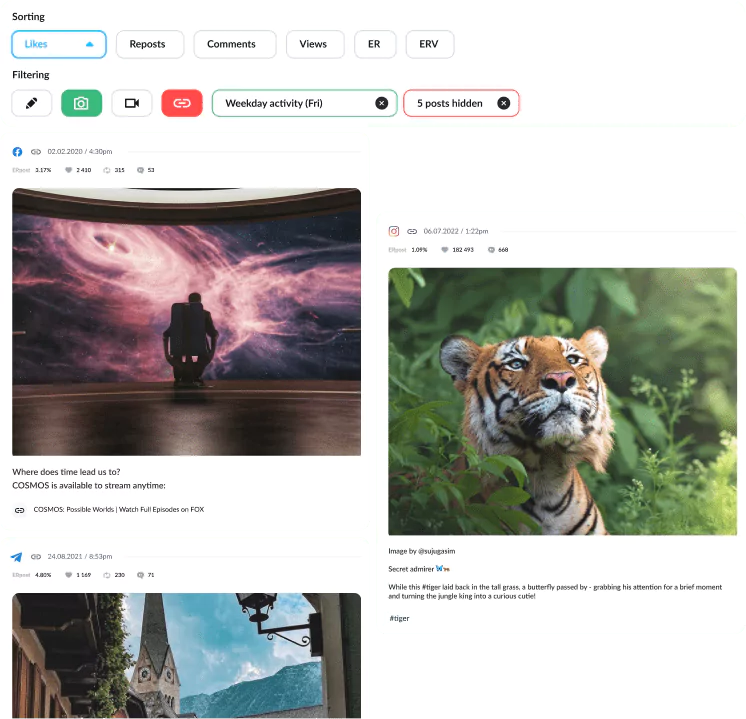Open the Telegram icon of 24.08.2021 post

point(17,557)
